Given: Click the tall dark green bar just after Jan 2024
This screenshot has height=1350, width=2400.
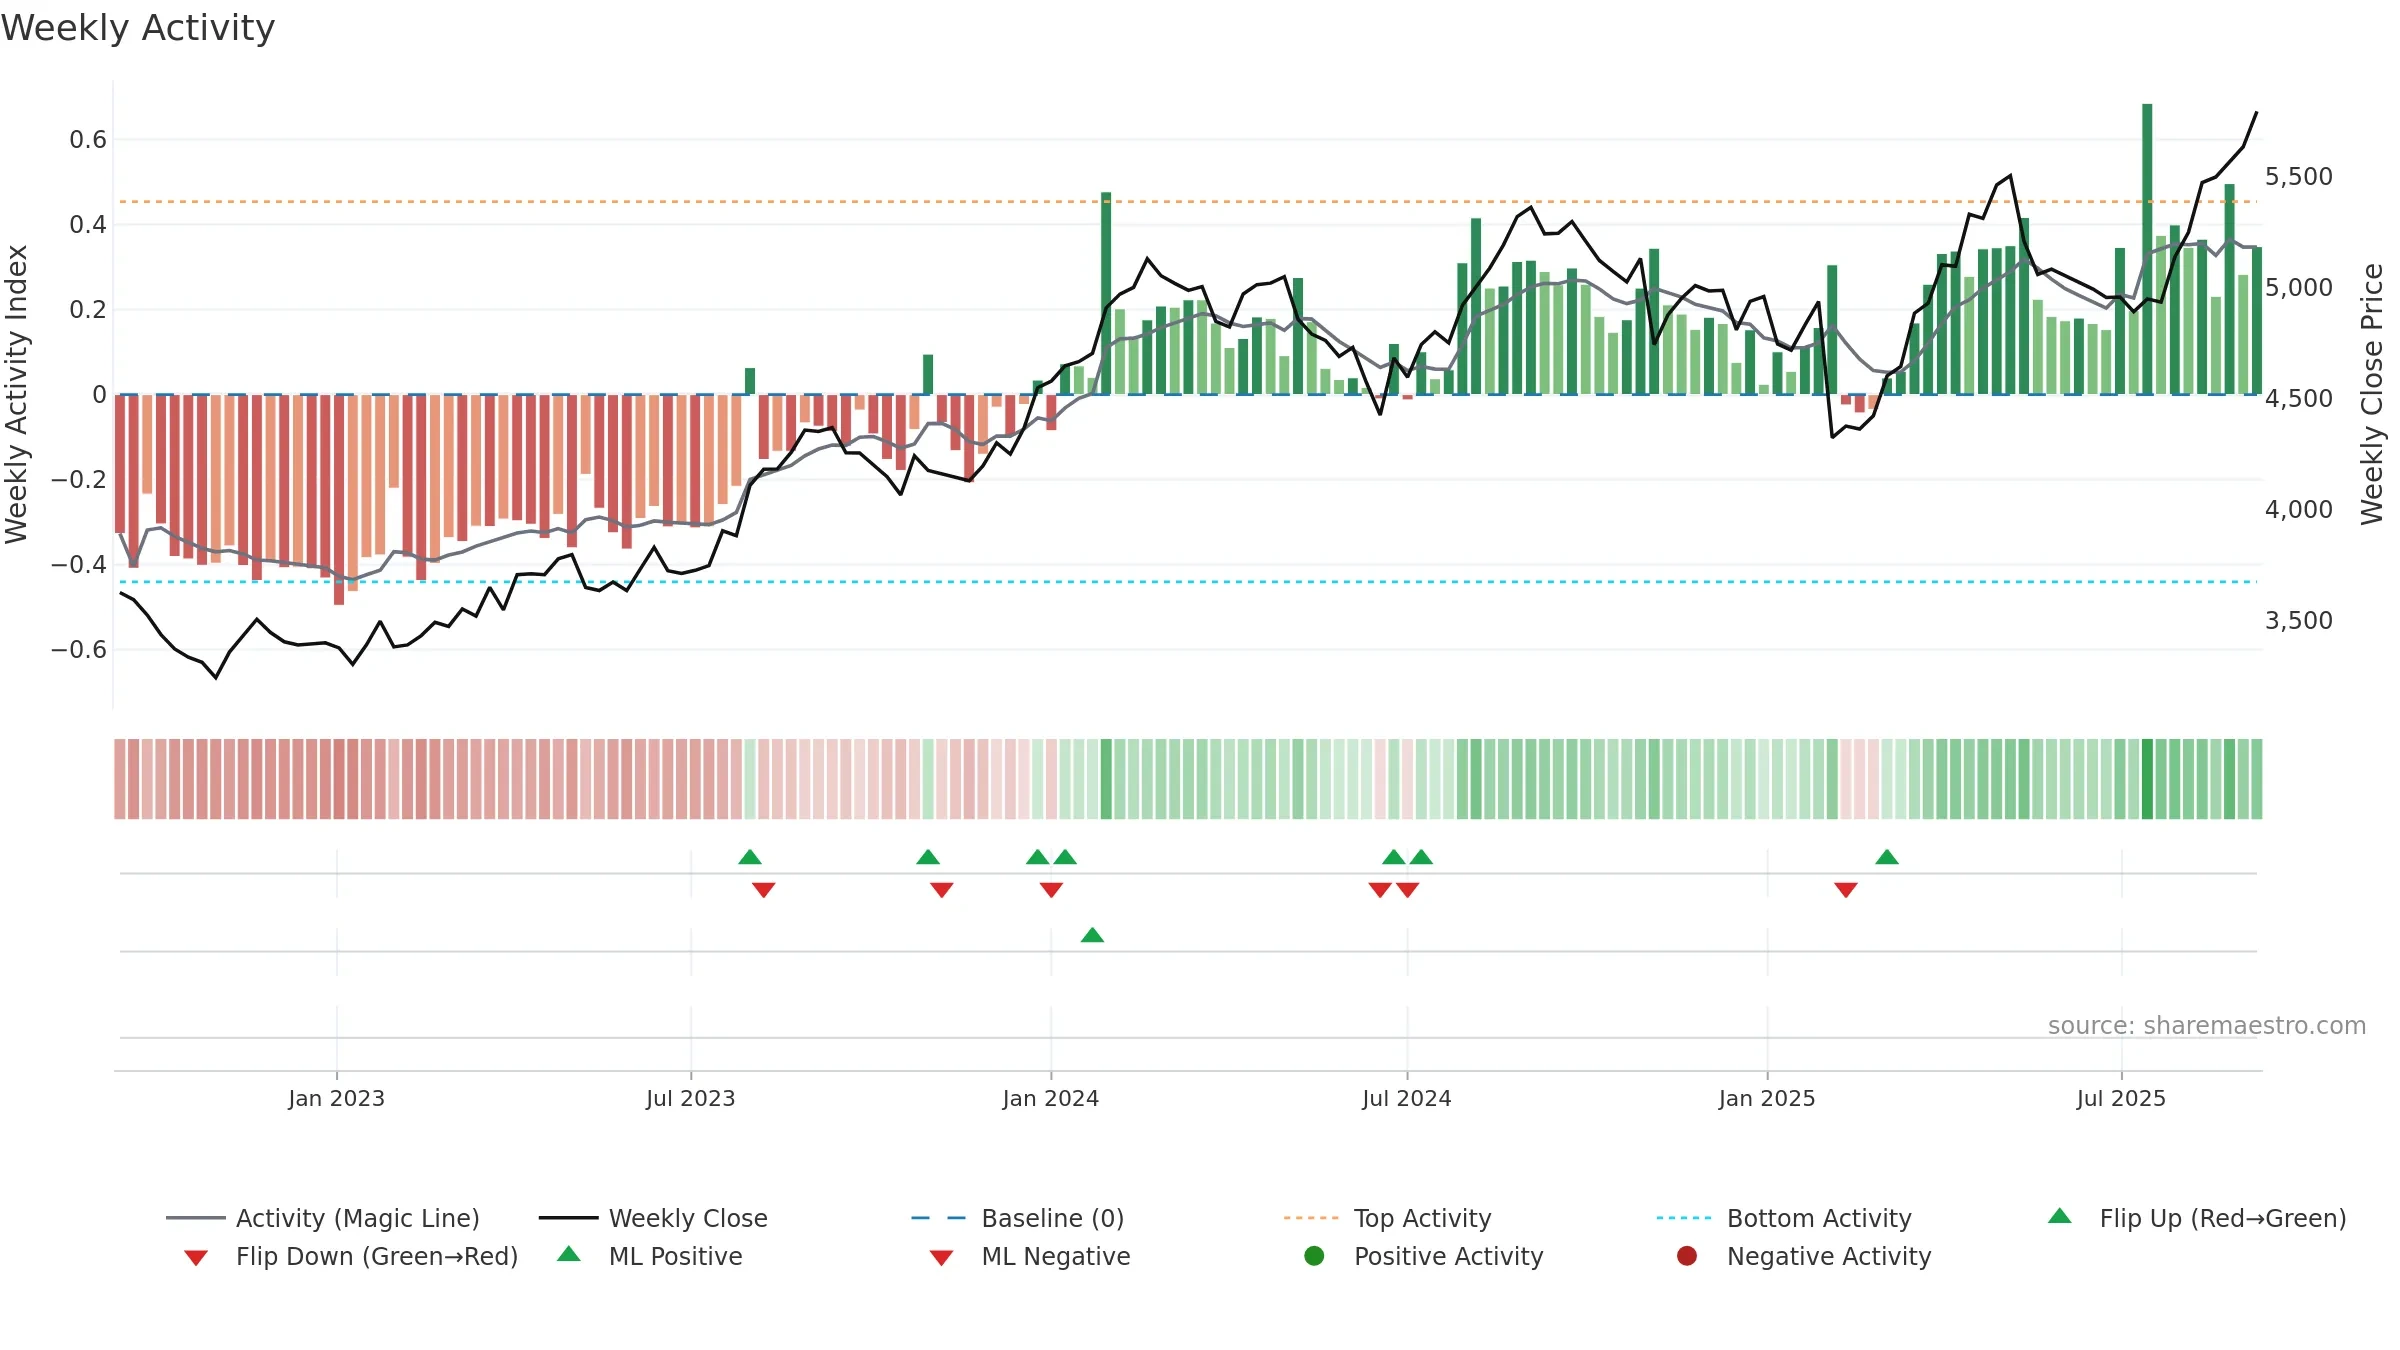Looking at the screenshot, I should [1106, 293].
